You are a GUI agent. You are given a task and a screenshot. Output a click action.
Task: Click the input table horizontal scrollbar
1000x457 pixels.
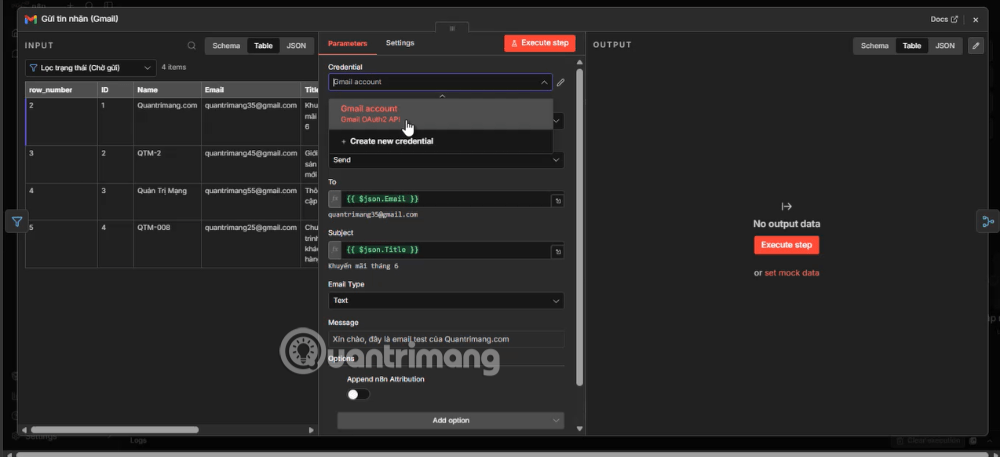click(x=115, y=430)
